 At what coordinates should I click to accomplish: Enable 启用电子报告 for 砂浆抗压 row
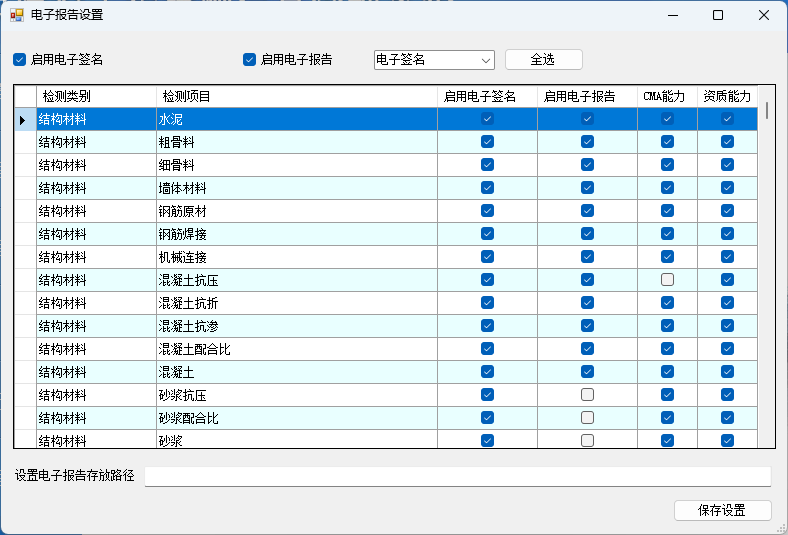click(x=587, y=395)
